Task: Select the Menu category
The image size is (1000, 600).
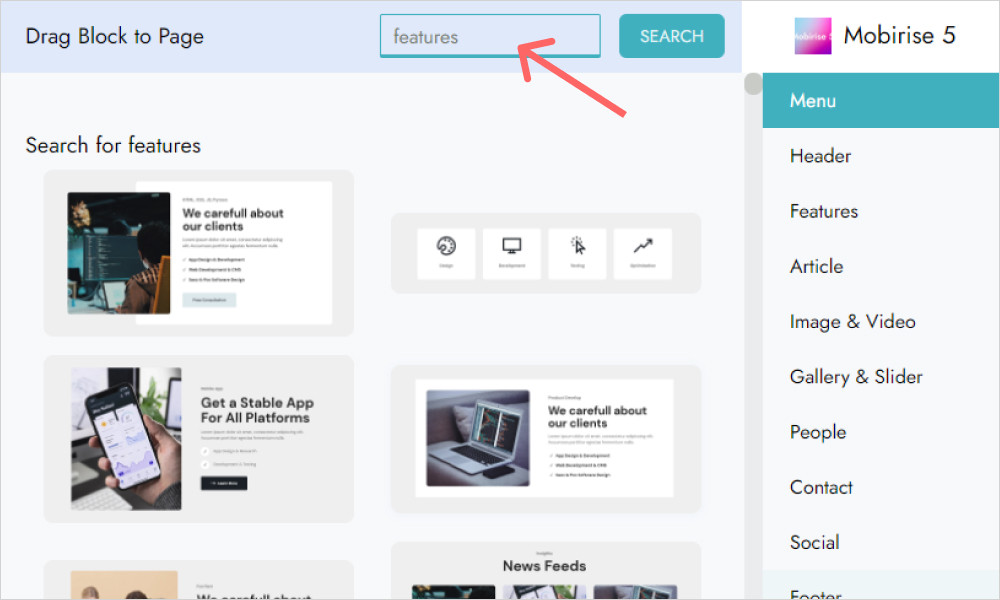Action: (812, 101)
